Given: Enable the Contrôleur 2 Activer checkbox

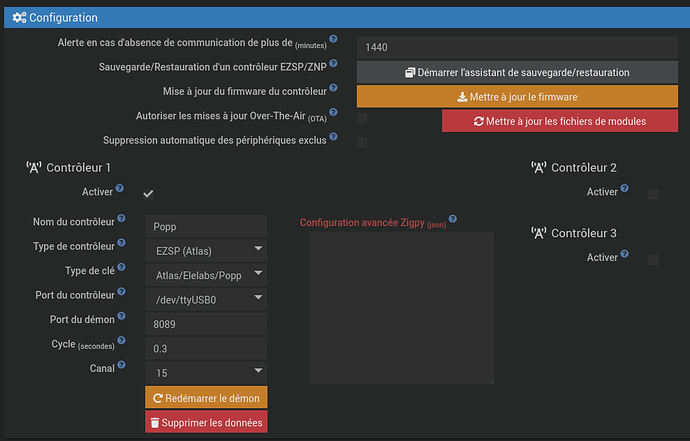Looking at the screenshot, I should point(653,194).
